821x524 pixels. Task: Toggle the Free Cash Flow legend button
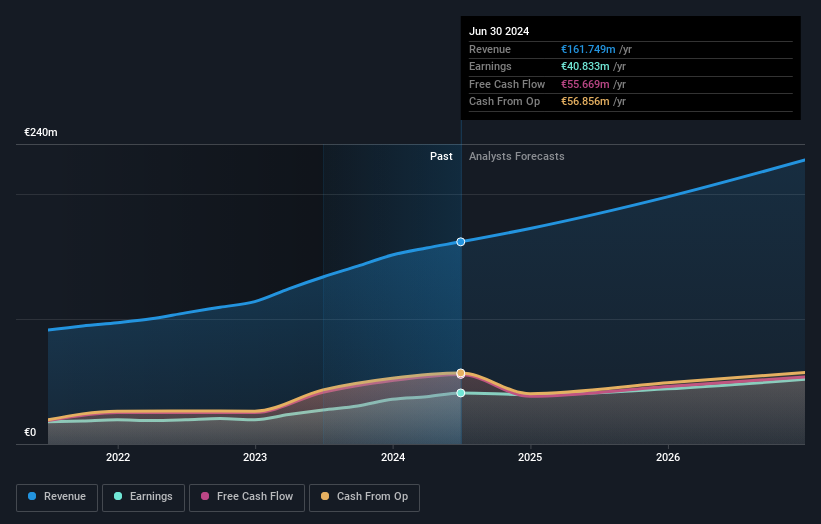pyautogui.click(x=247, y=497)
